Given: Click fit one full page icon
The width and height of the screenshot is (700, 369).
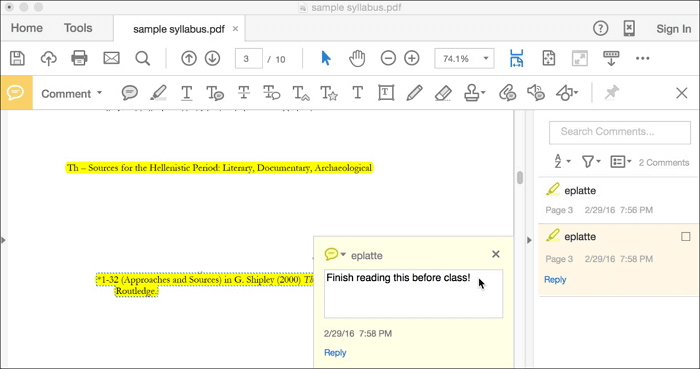Looking at the screenshot, I should point(548,58).
